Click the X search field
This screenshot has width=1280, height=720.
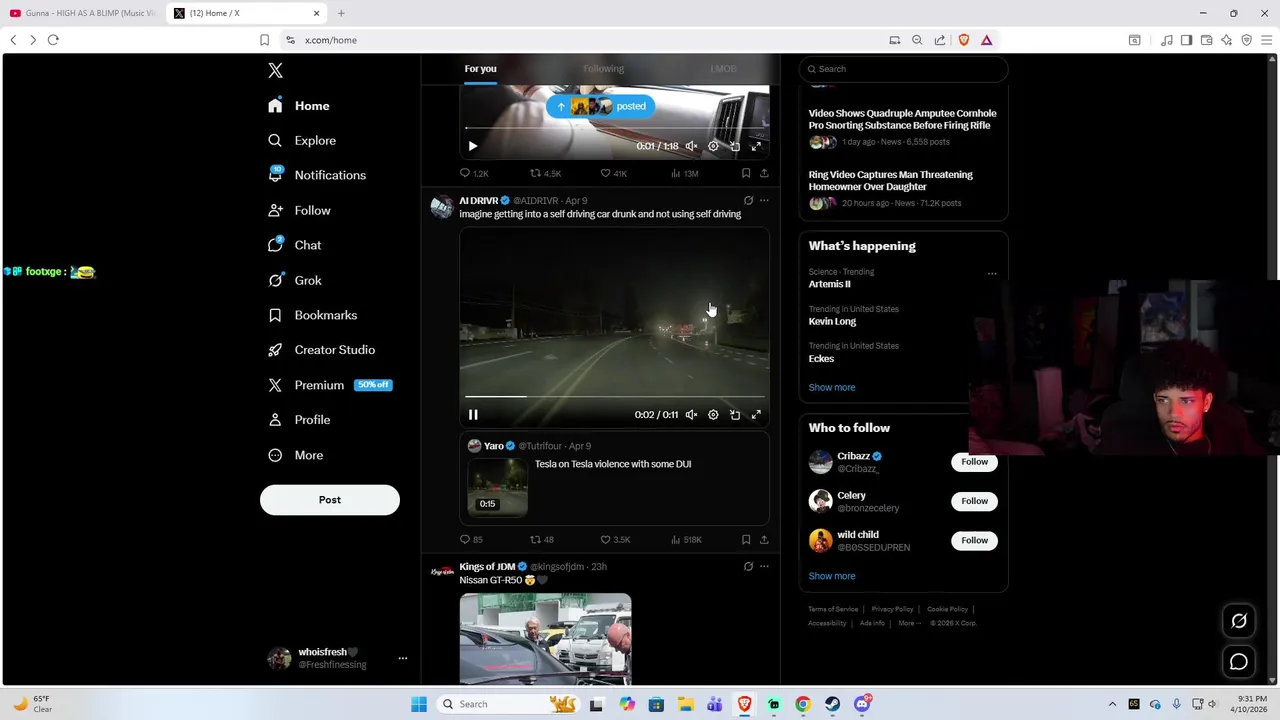[x=903, y=69]
